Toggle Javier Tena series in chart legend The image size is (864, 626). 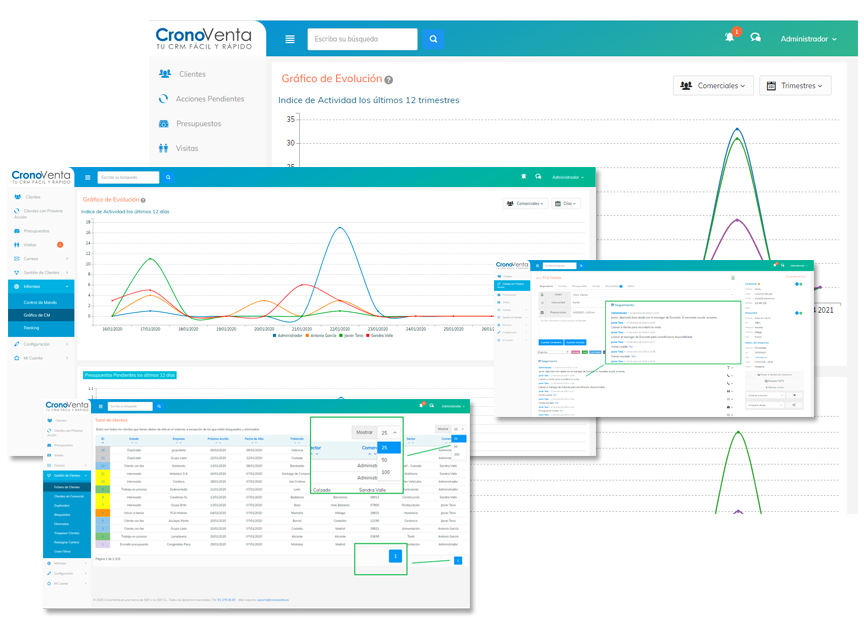pyautogui.click(x=351, y=335)
